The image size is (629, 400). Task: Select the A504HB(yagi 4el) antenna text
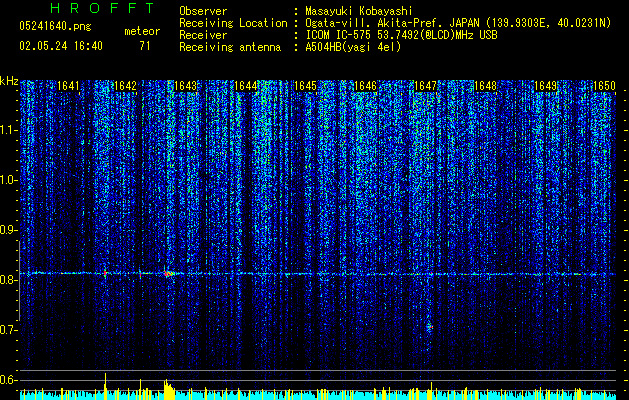[x=353, y=47]
